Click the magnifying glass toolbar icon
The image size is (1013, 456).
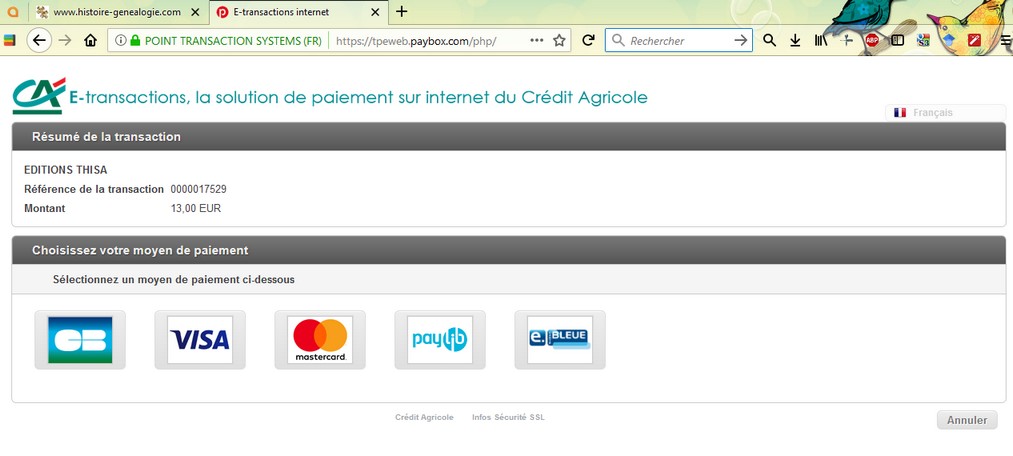click(x=769, y=40)
